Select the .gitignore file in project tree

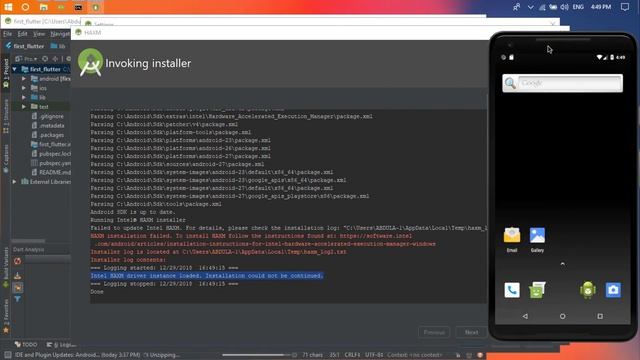point(48,116)
